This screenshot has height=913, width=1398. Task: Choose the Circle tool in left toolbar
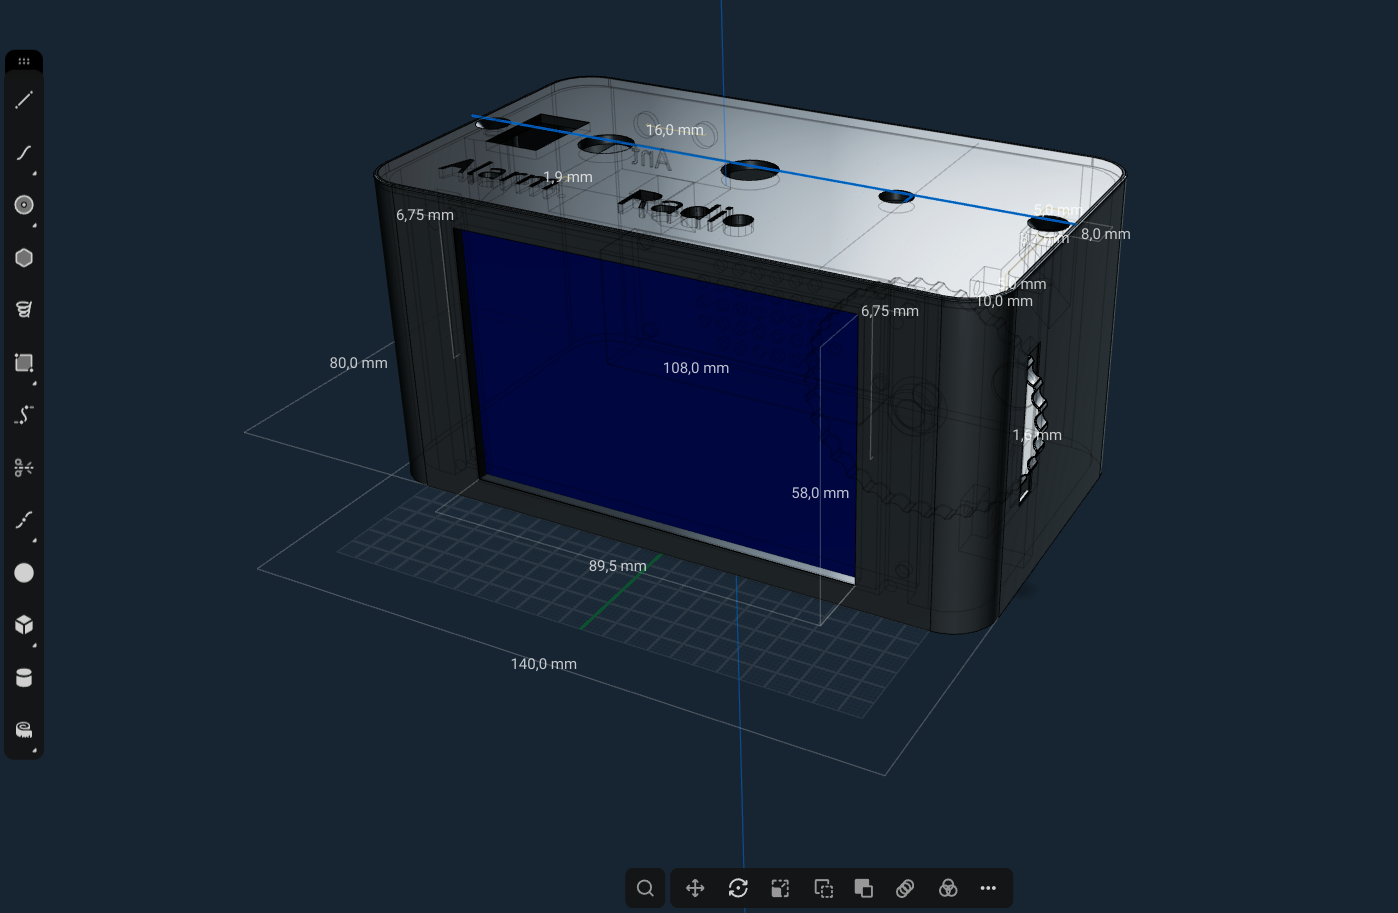(x=24, y=205)
